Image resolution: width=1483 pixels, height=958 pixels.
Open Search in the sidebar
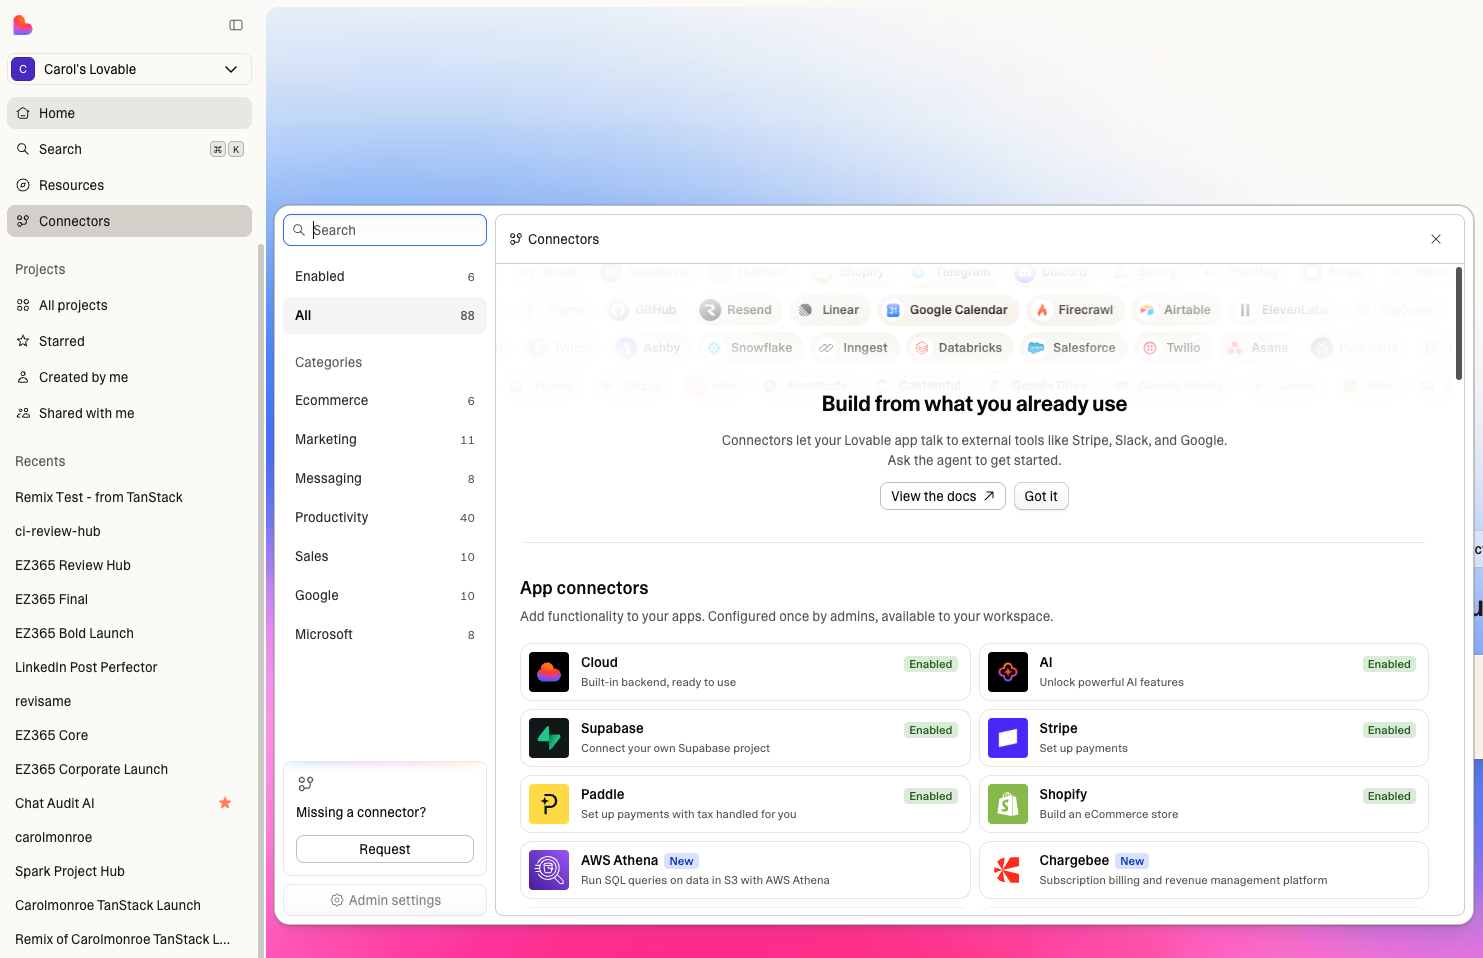[x=129, y=149]
